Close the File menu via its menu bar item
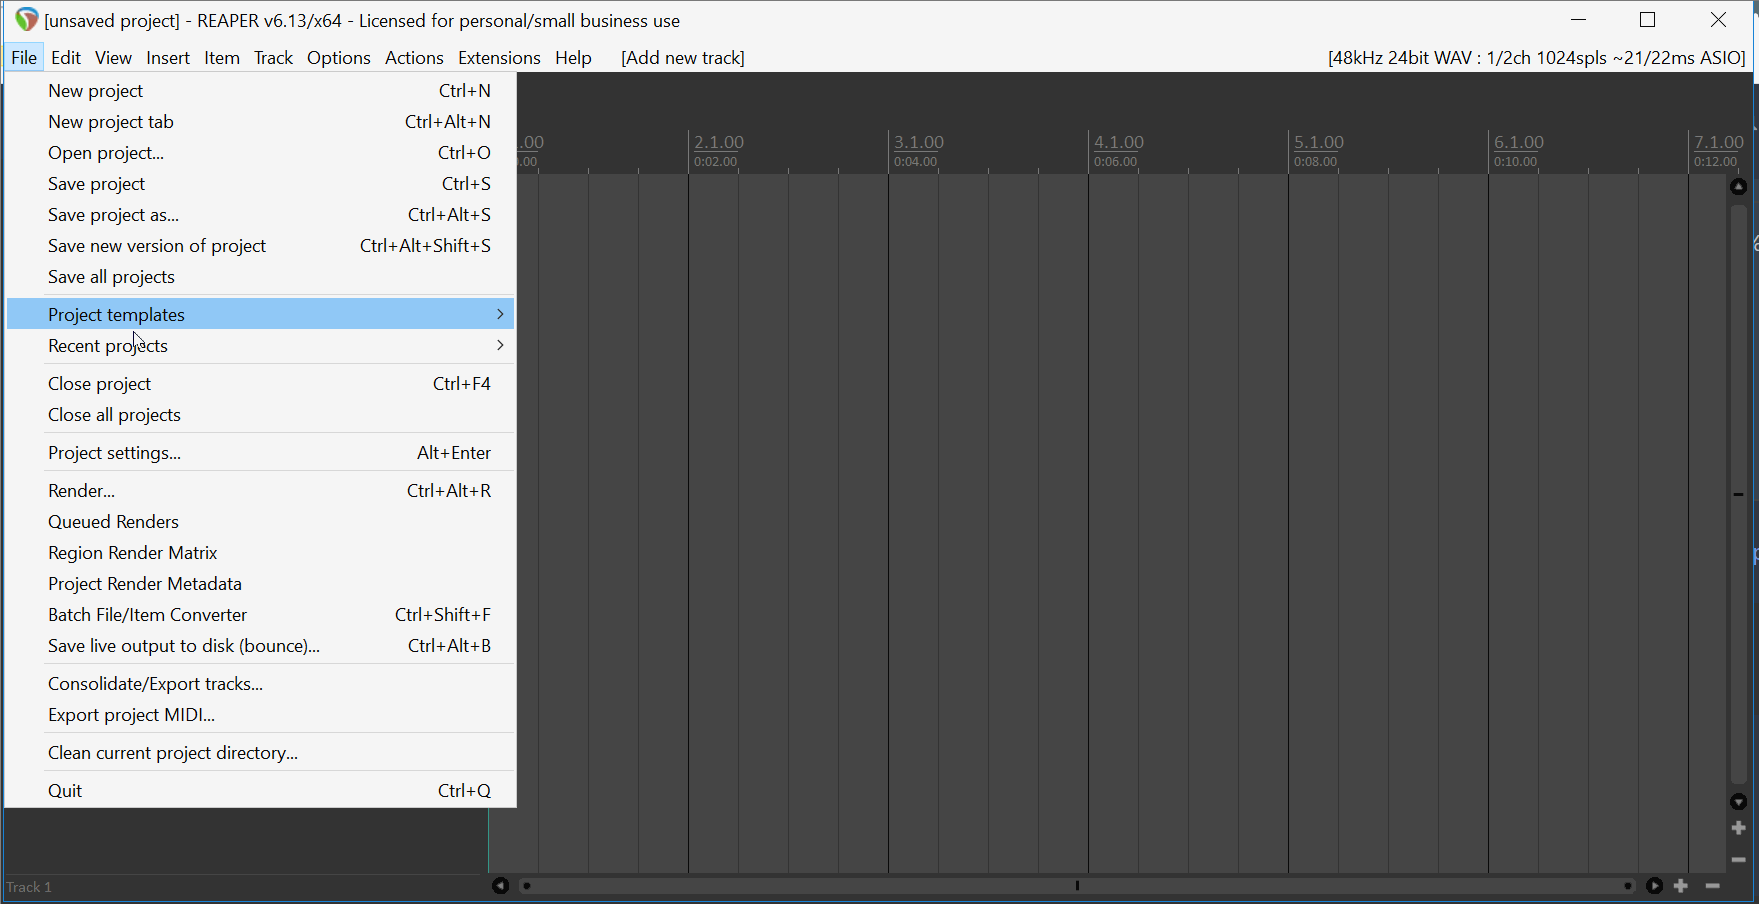 click(24, 57)
